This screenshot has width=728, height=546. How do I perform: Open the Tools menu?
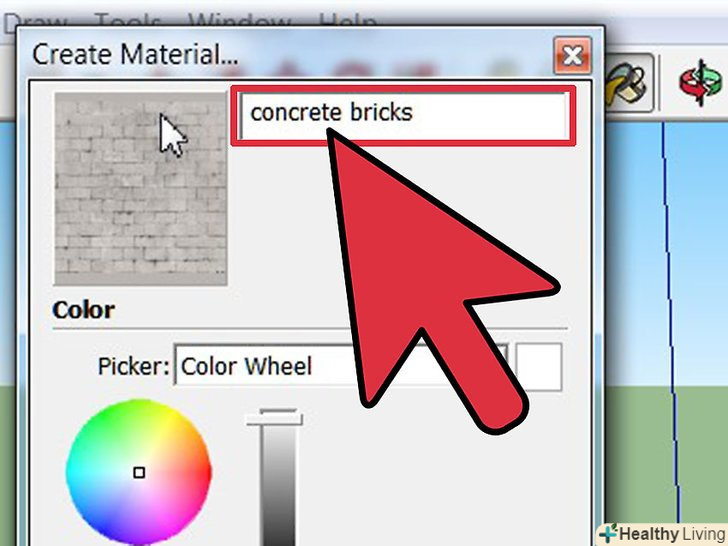(x=128, y=23)
